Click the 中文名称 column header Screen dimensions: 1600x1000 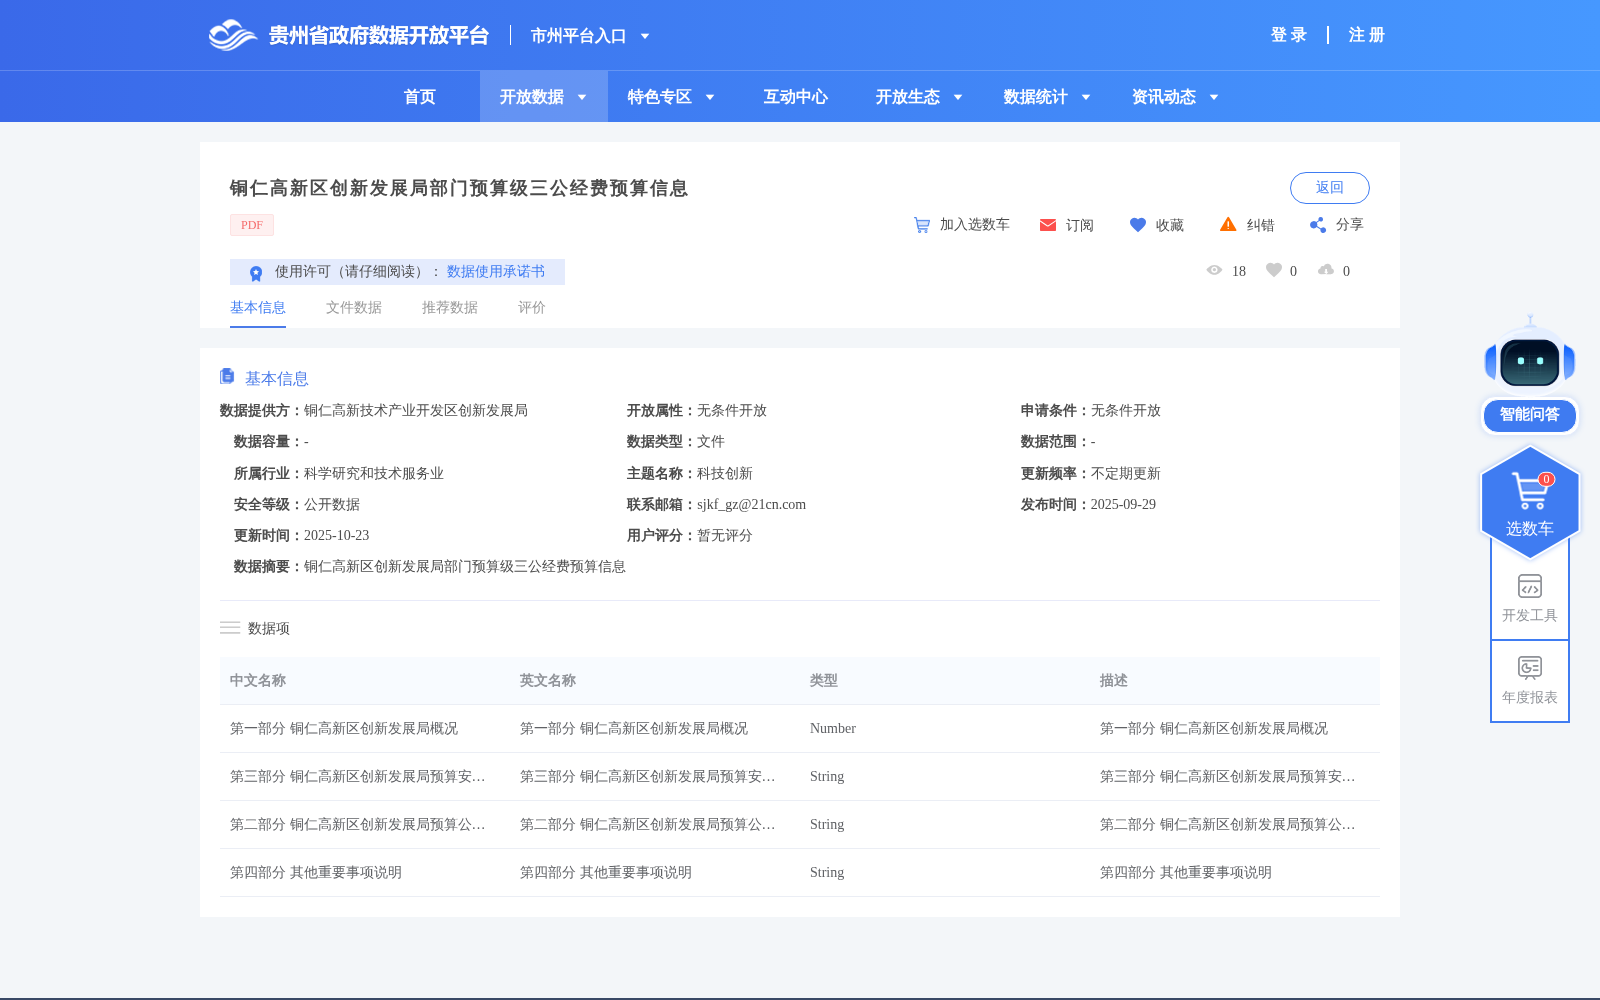pyautogui.click(x=258, y=681)
